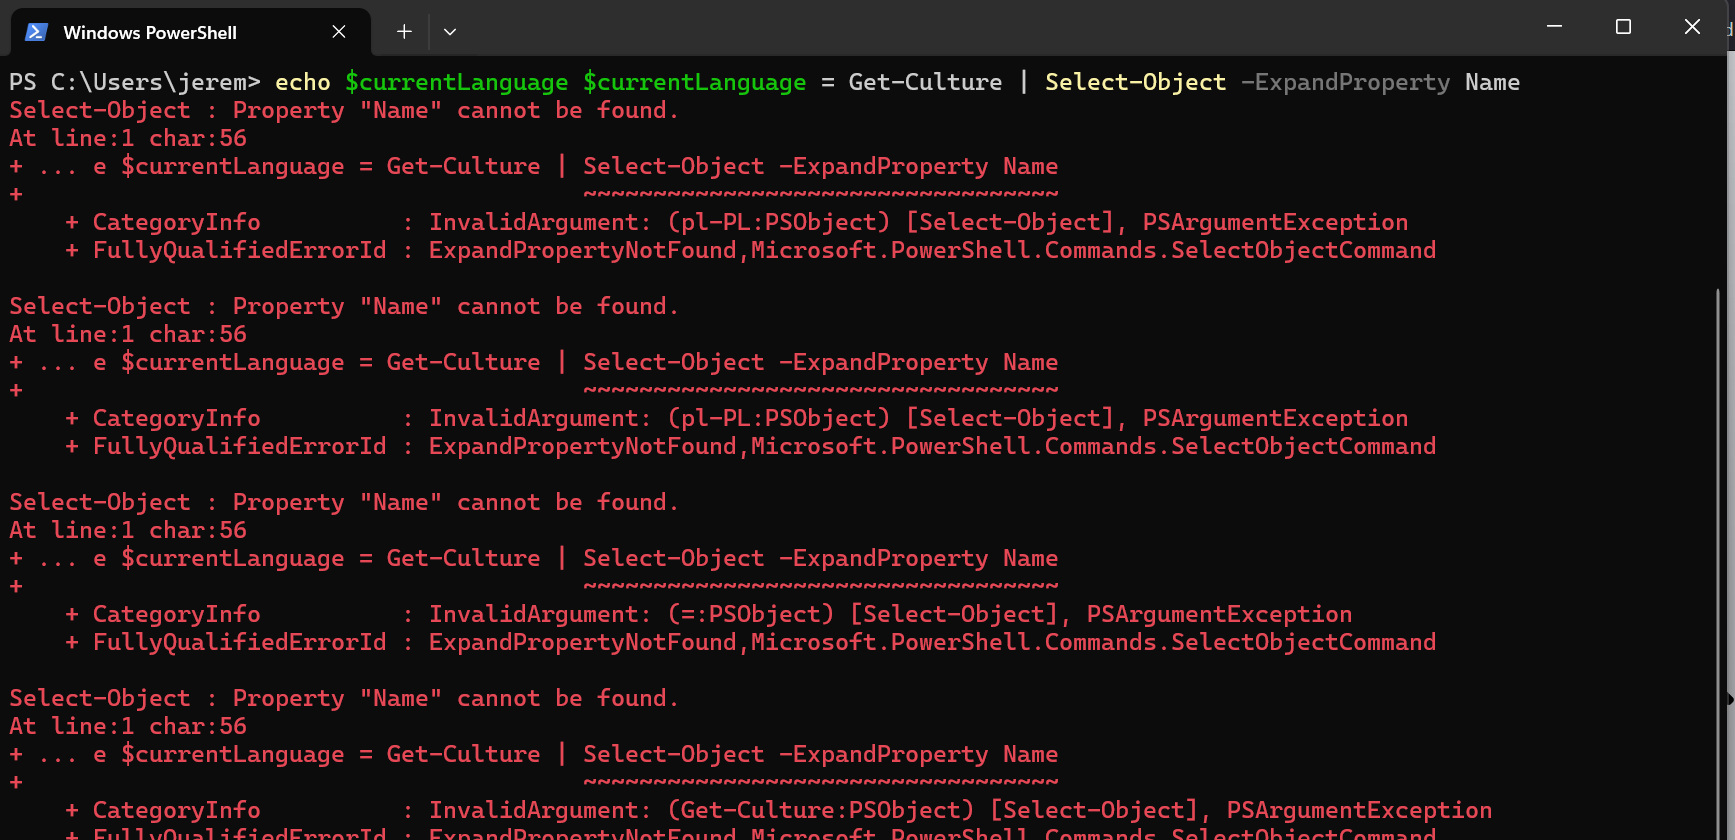Click the PS C:\Users\jerem> prompt text

134,82
